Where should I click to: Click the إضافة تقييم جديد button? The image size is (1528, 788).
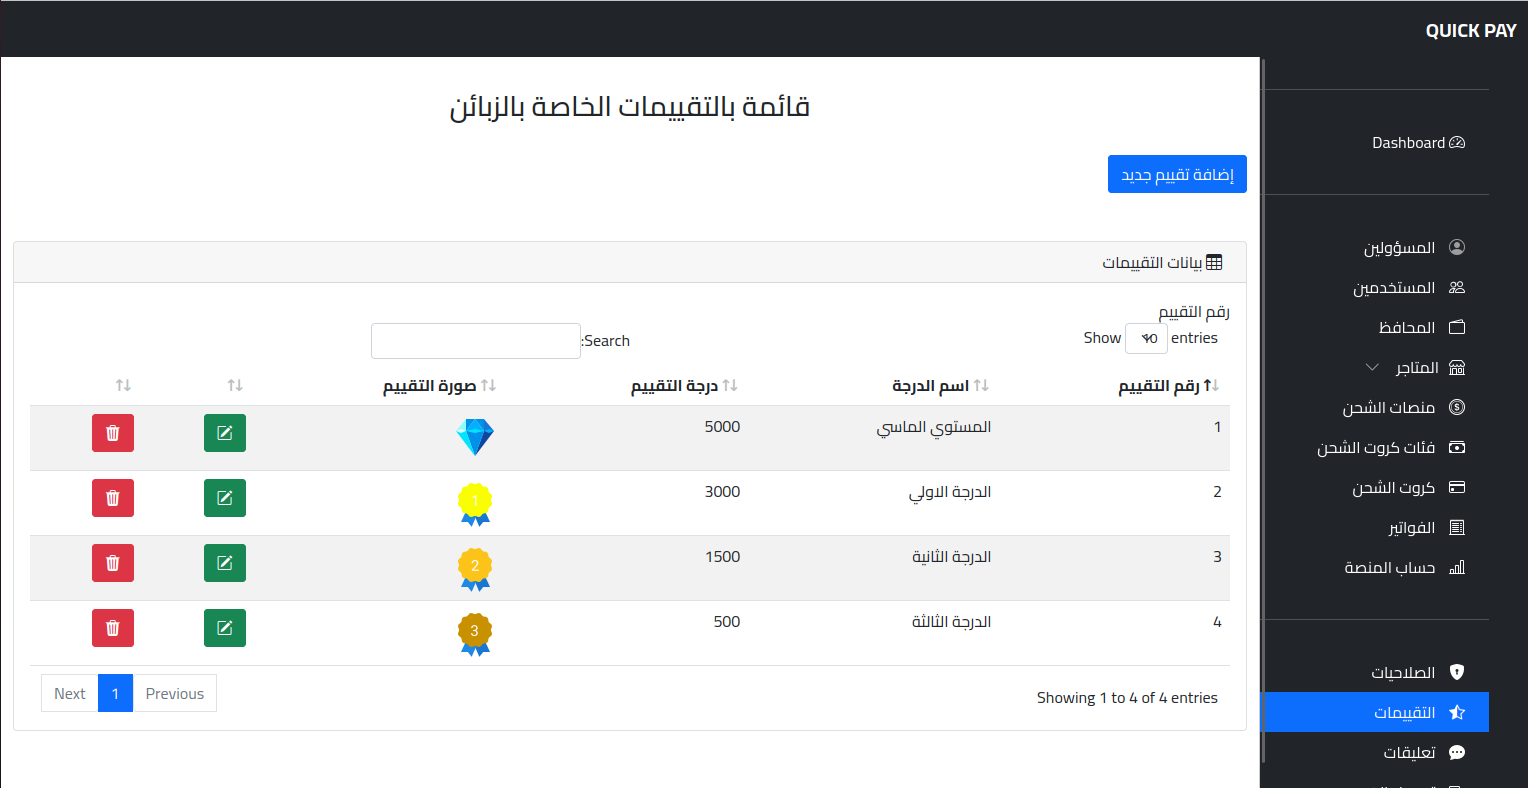(x=1177, y=175)
